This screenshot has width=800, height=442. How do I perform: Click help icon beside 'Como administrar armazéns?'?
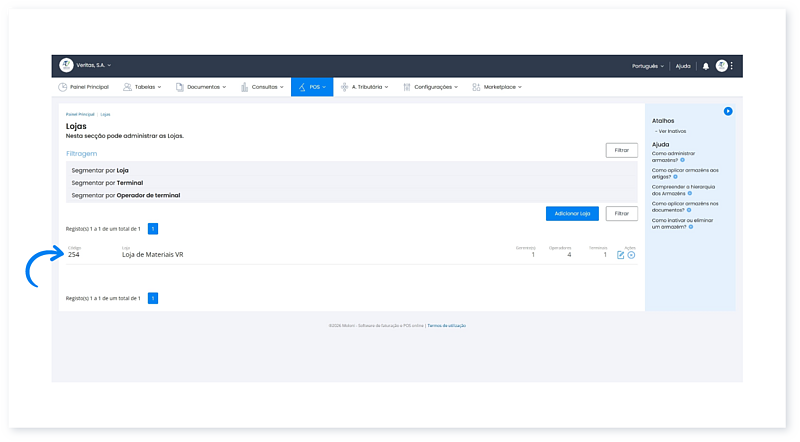pyautogui.click(x=682, y=160)
